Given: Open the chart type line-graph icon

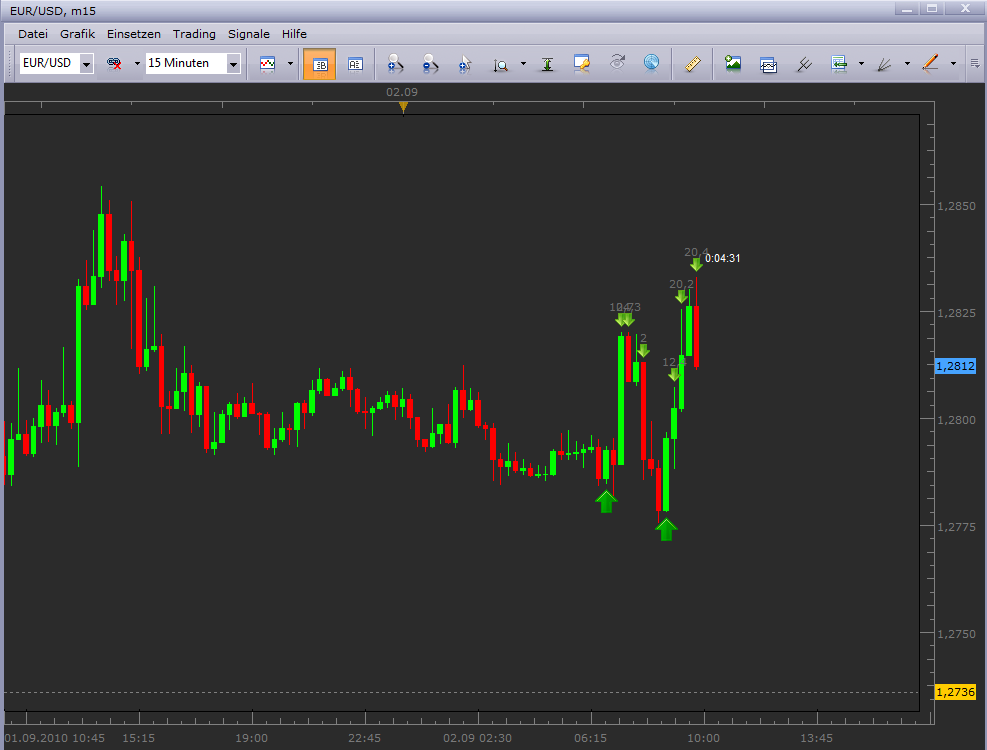Looking at the screenshot, I should [x=268, y=63].
